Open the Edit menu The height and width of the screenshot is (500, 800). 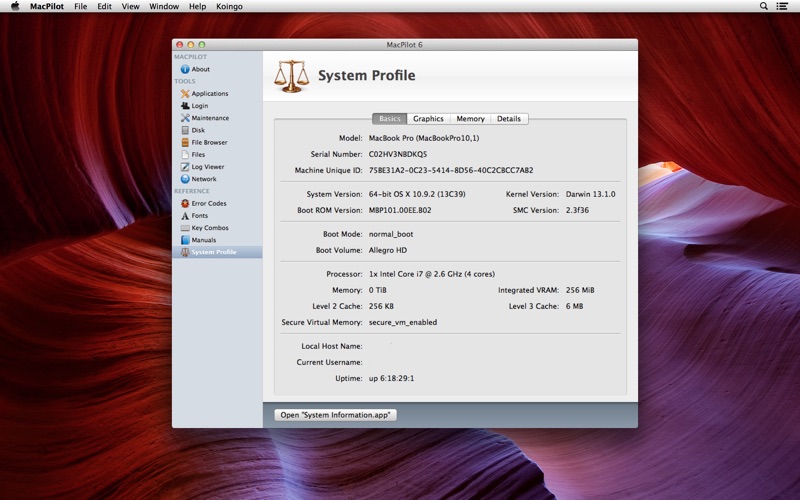[105, 6]
